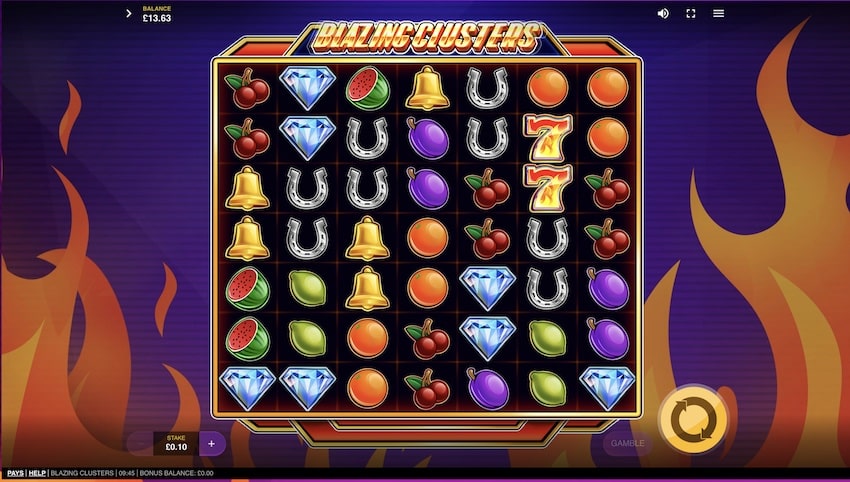Open the hamburger menu

(x=718, y=14)
